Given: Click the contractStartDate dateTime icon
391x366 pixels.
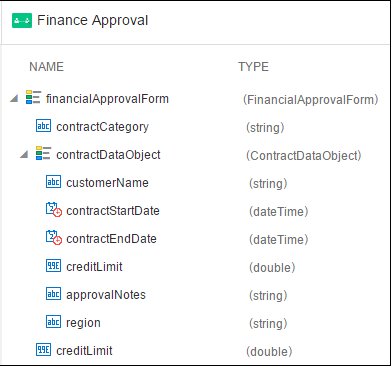Looking at the screenshot, I should pos(54,210).
